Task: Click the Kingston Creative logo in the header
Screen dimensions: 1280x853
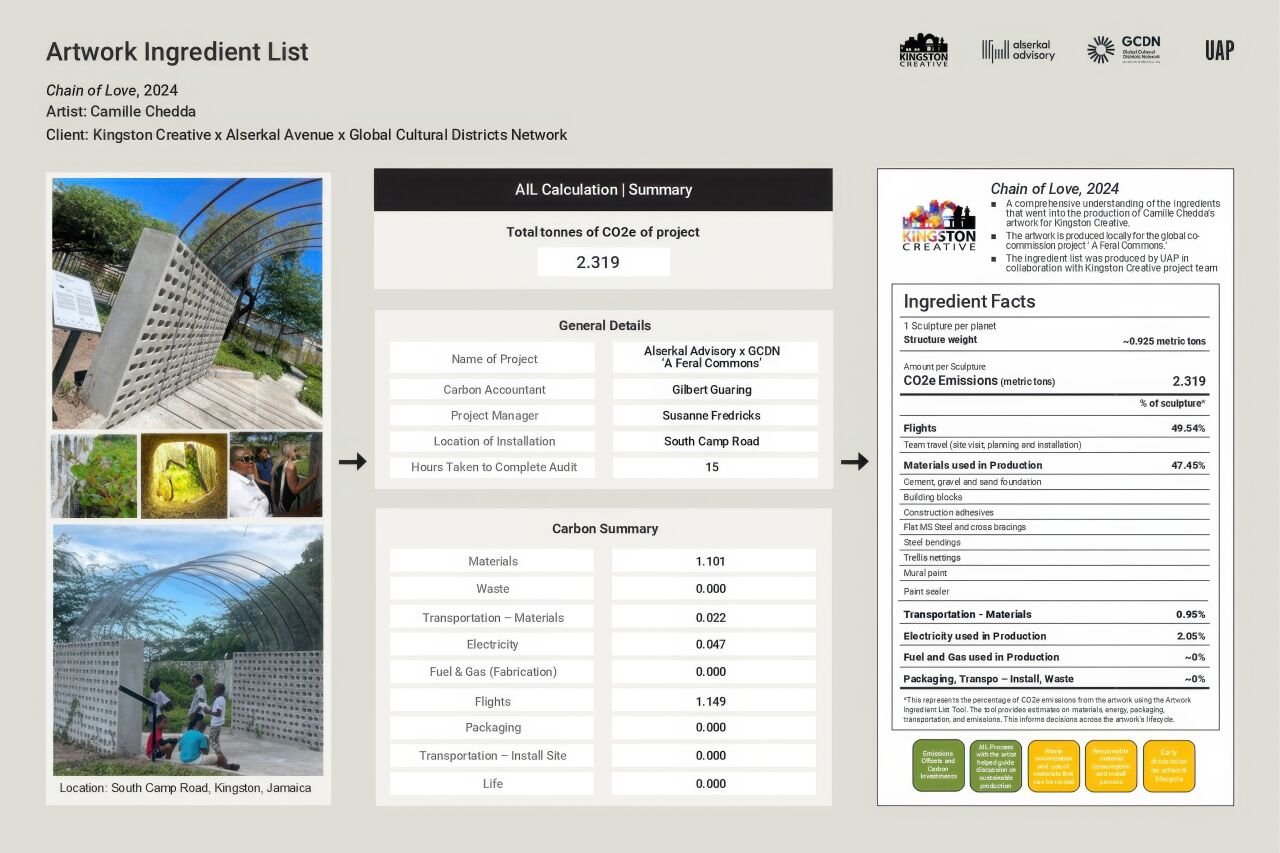Action: [x=923, y=50]
